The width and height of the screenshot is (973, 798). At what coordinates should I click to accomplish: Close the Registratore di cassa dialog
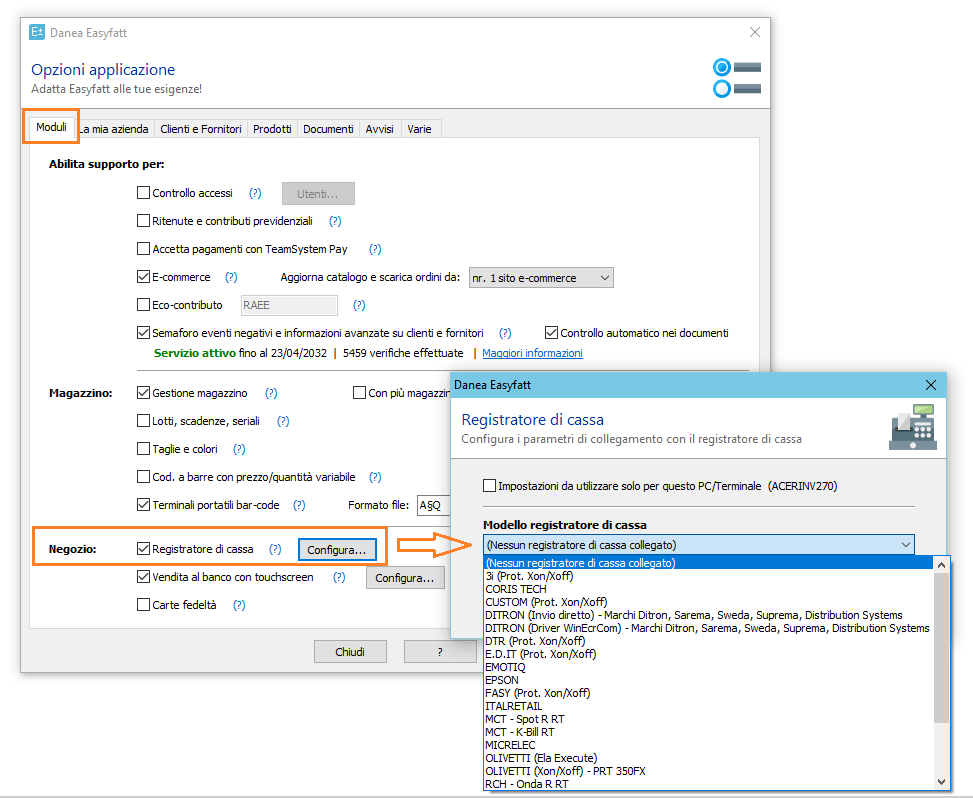931,385
